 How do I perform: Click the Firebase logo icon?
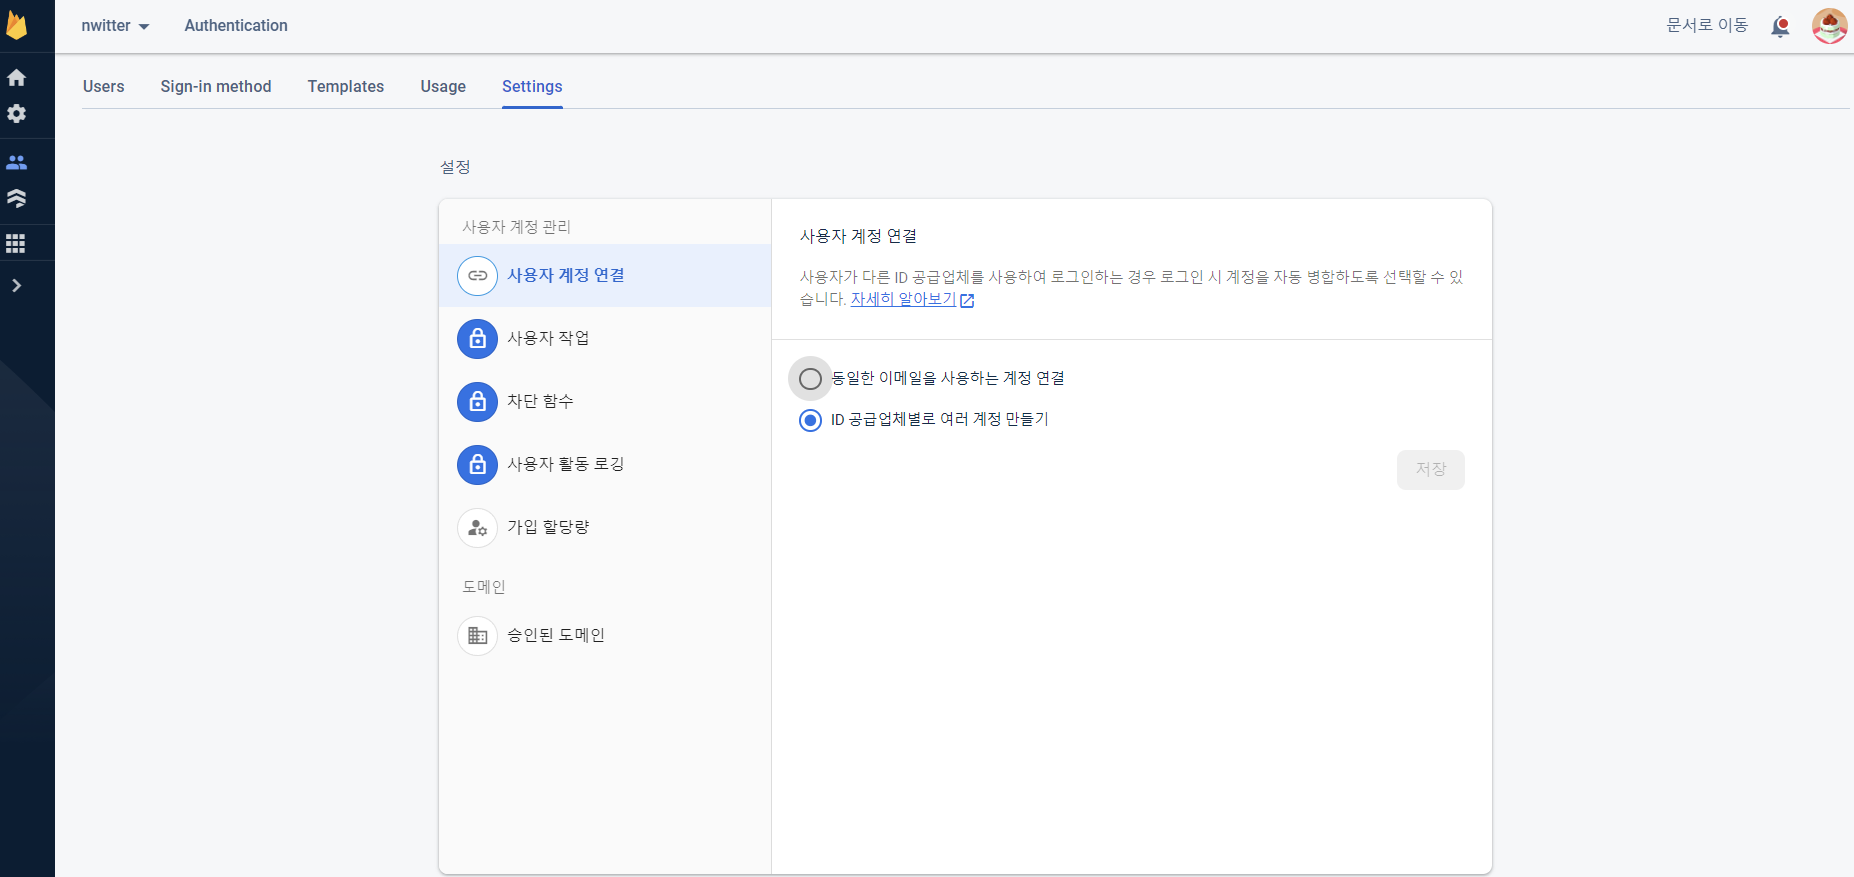pyautogui.click(x=17, y=25)
